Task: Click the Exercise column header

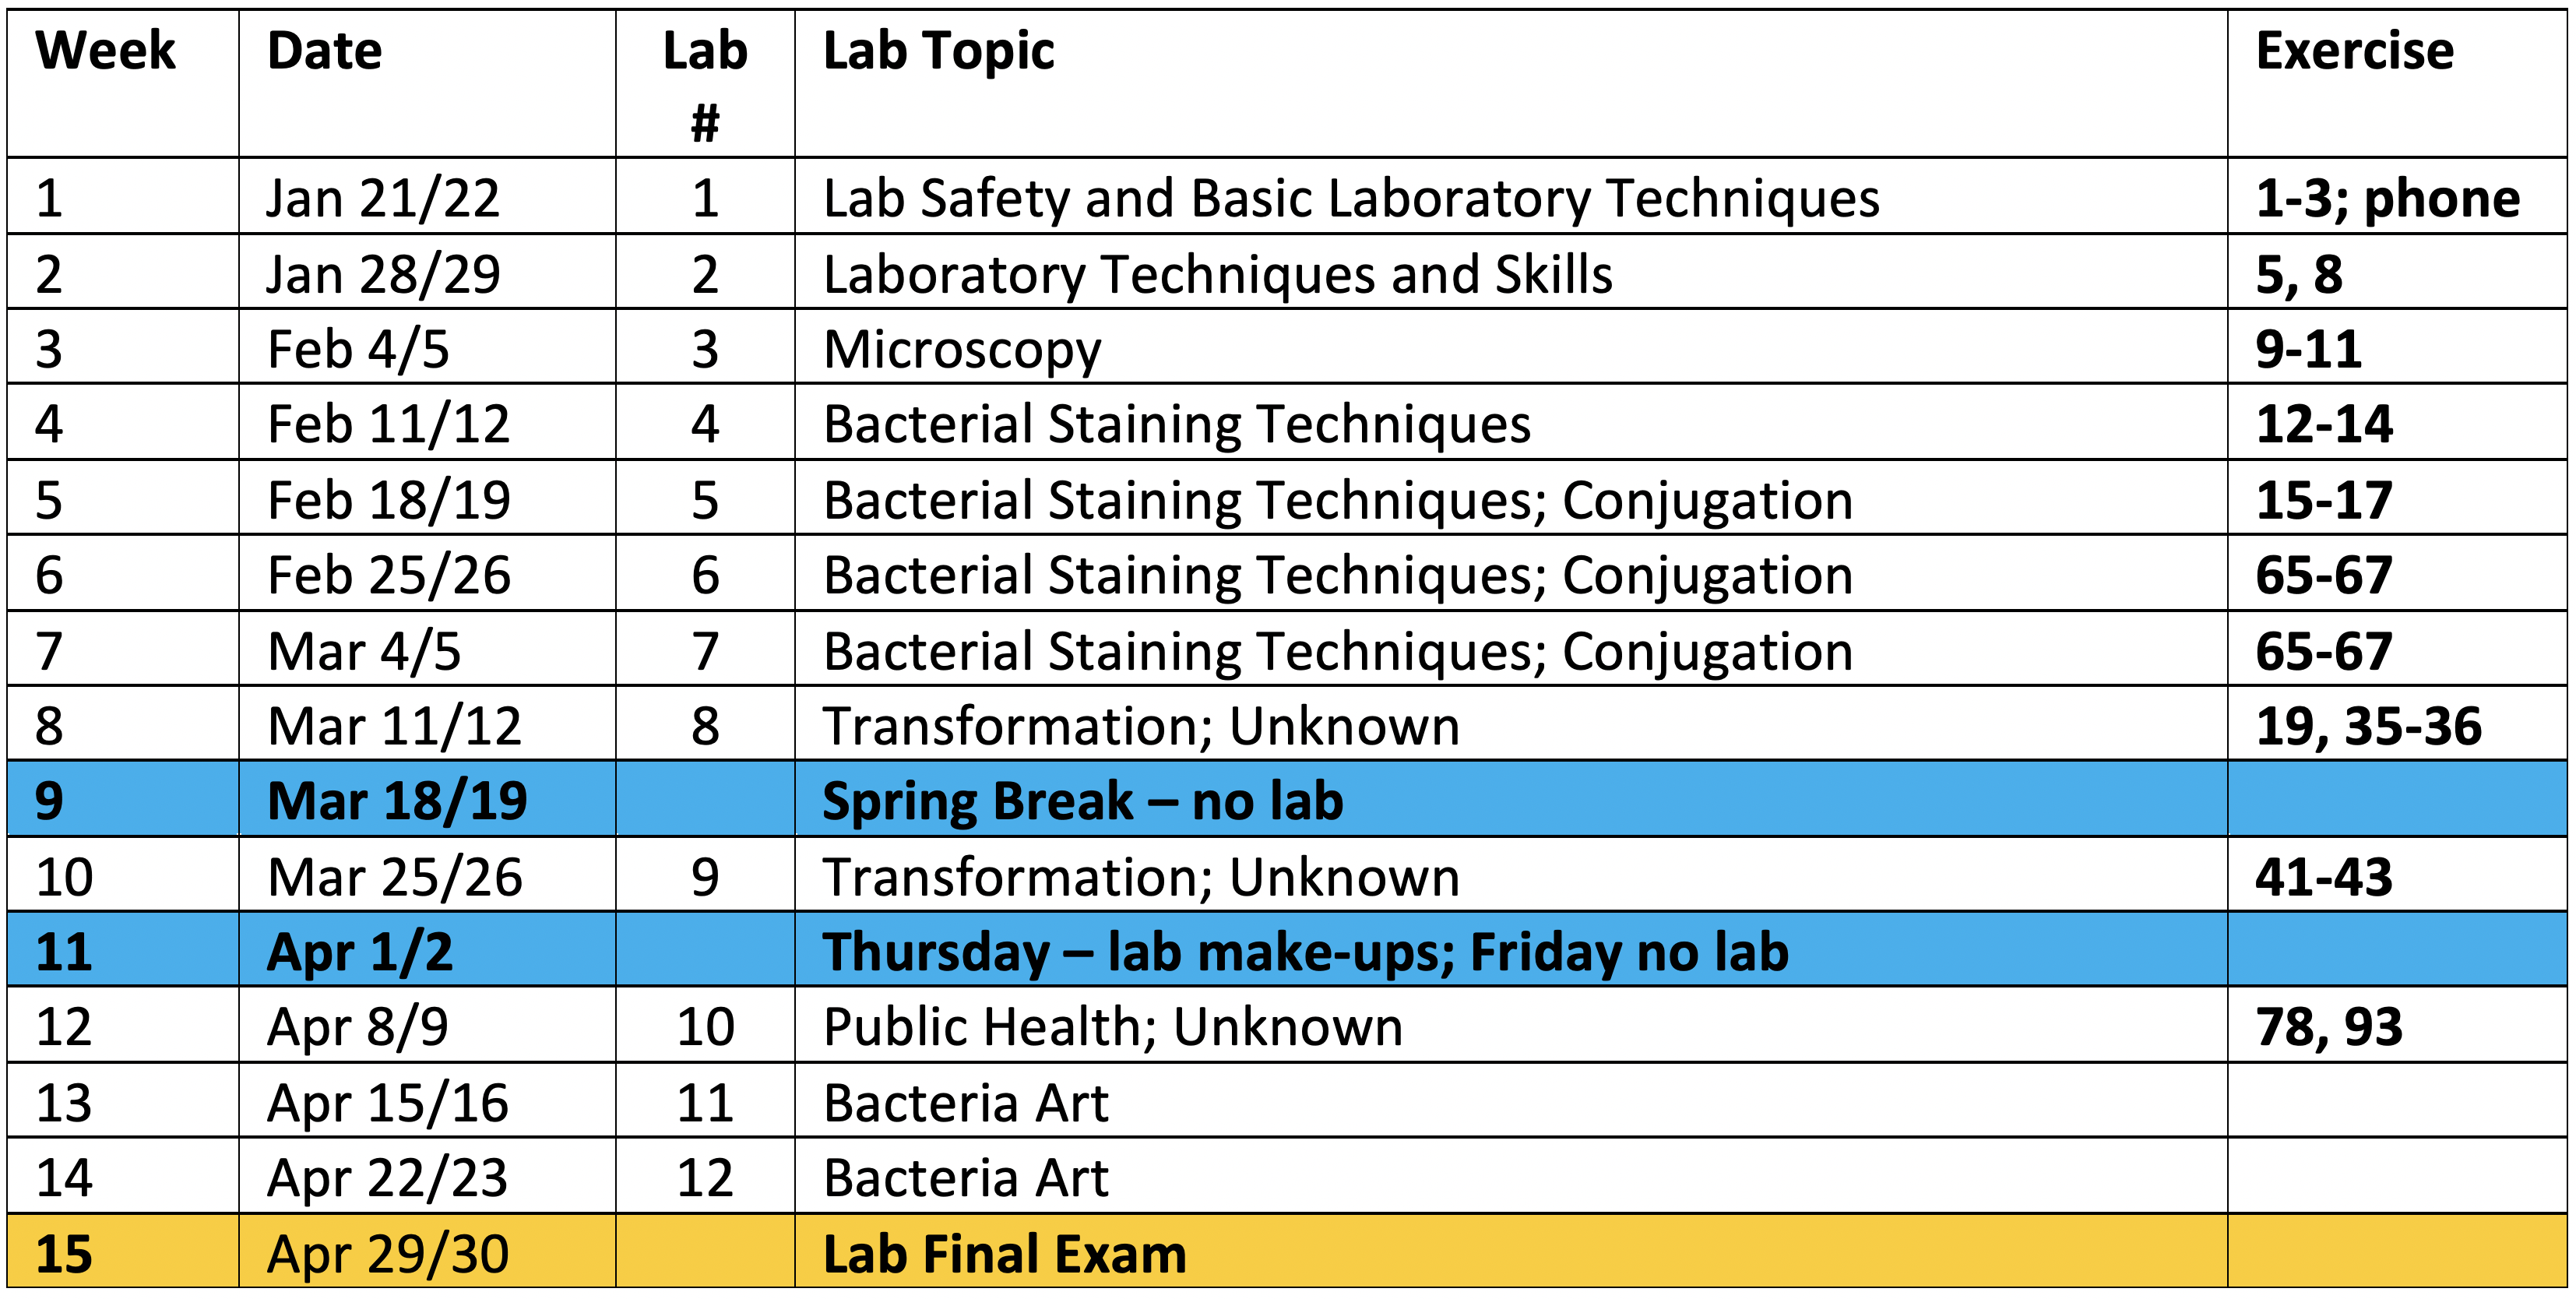Action: point(2397,84)
